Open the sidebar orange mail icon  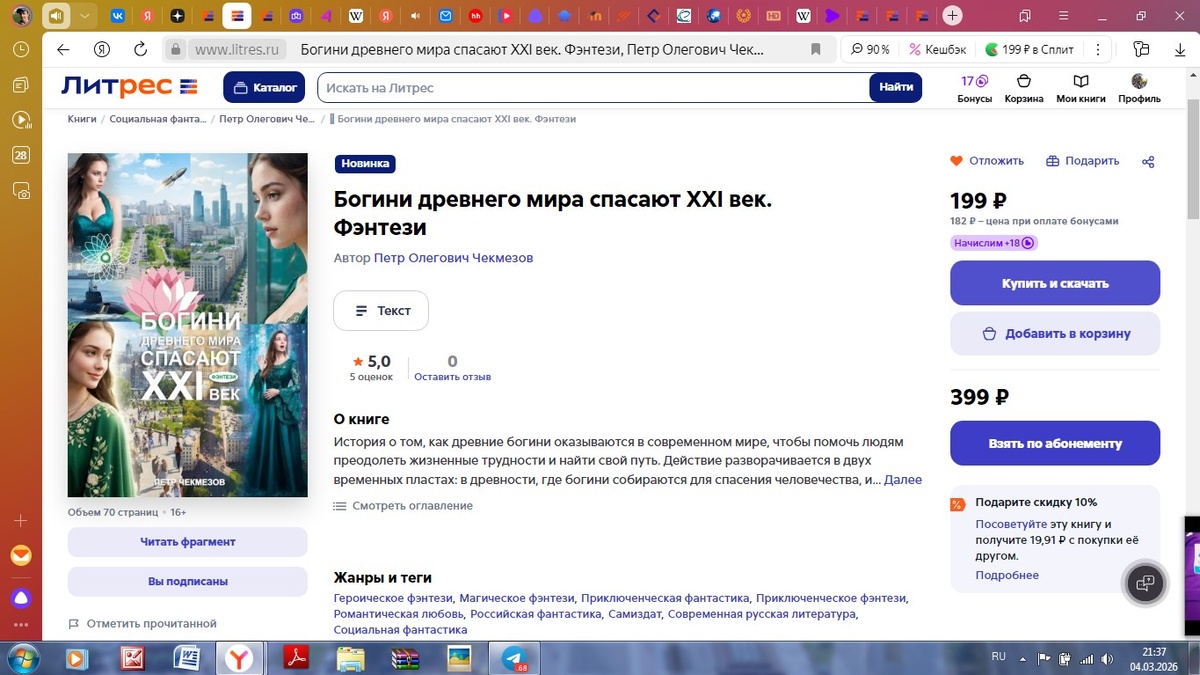(x=21, y=555)
